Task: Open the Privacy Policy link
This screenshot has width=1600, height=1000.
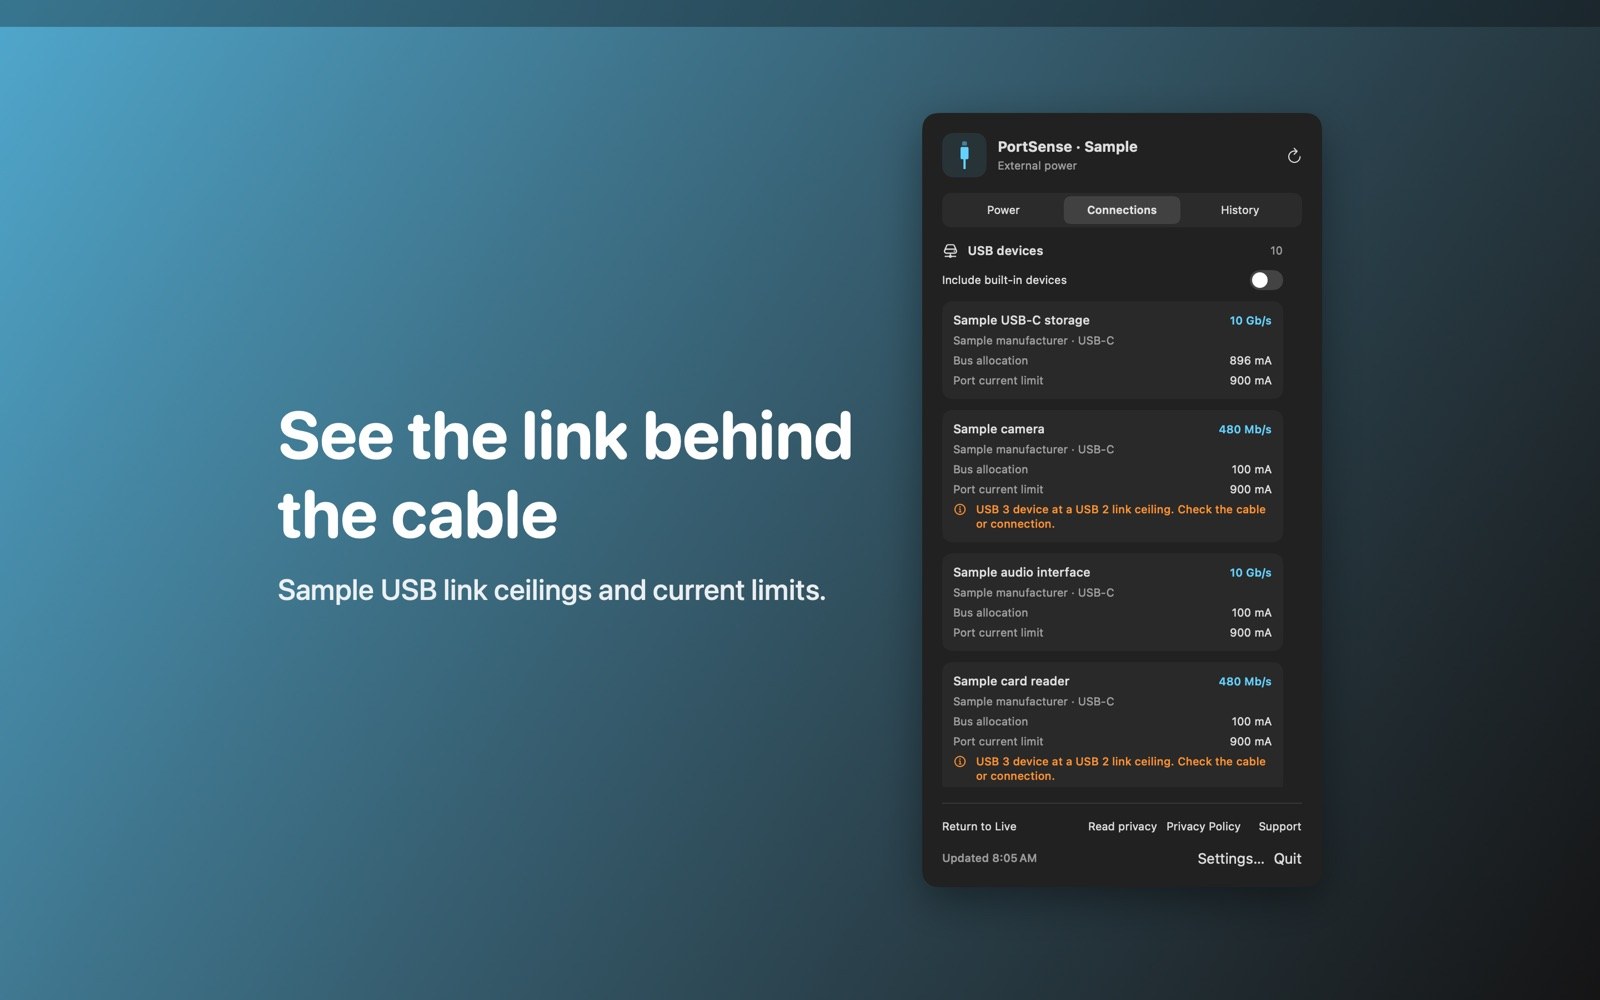Action: coord(1203,827)
